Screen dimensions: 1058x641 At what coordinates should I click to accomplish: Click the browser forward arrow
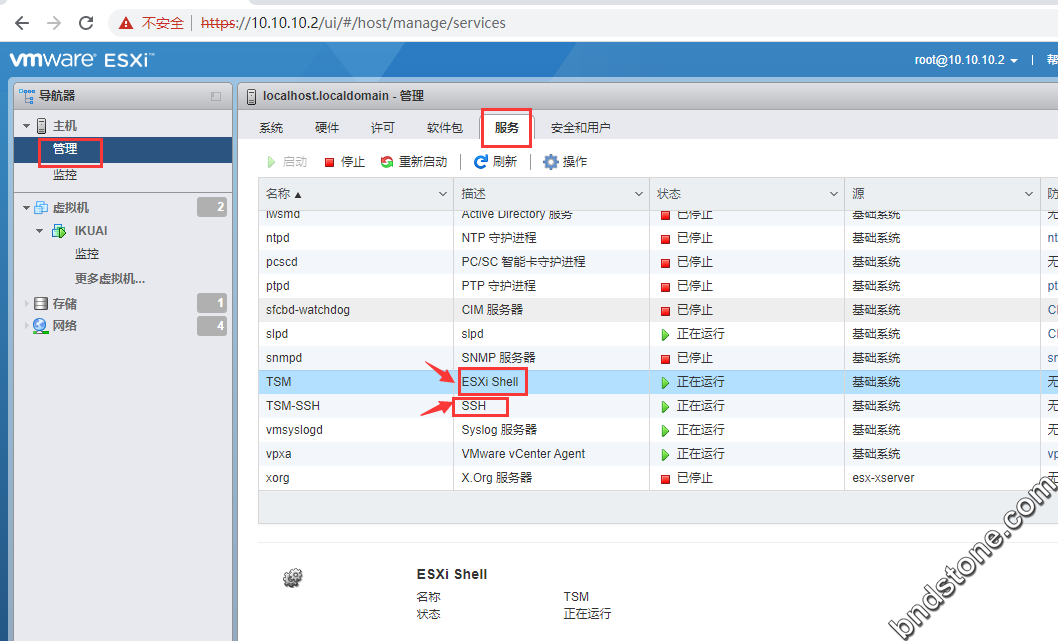[x=54, y=23]
